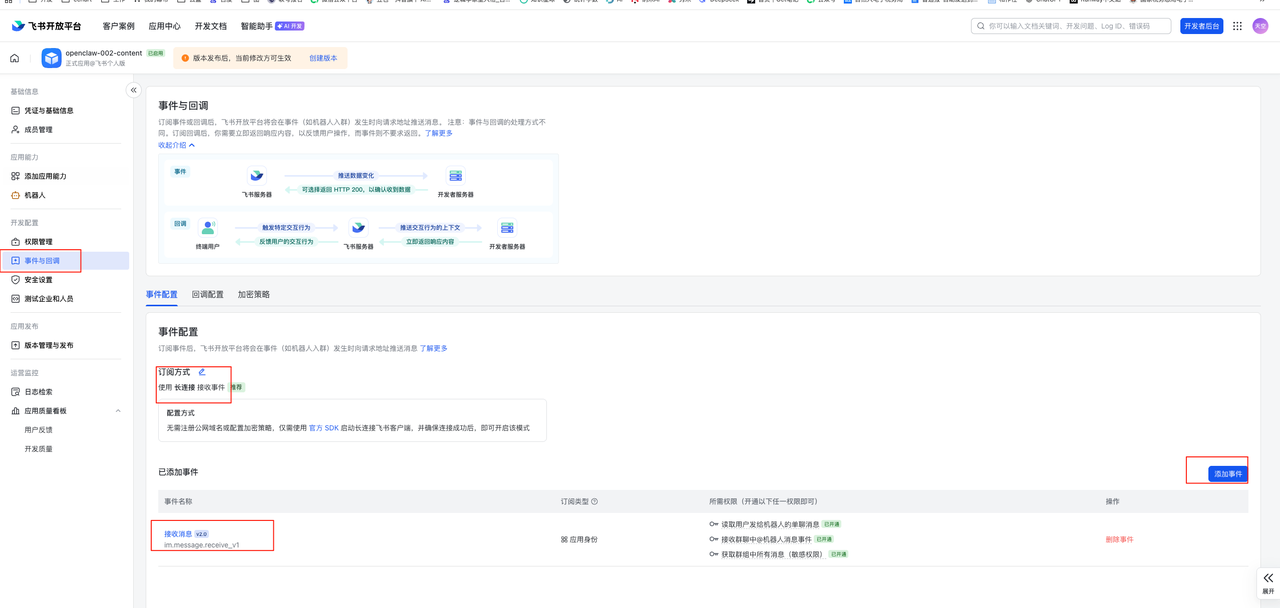Open the apps grid icon in the header

tap(1237, 26)
